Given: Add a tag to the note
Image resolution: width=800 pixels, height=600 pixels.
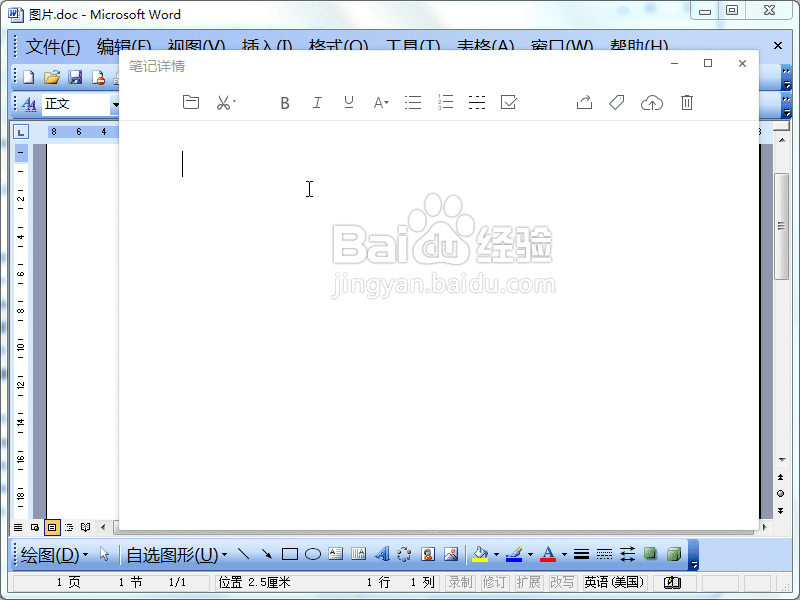Looking at the screenshot, I should tap(616, 103).
